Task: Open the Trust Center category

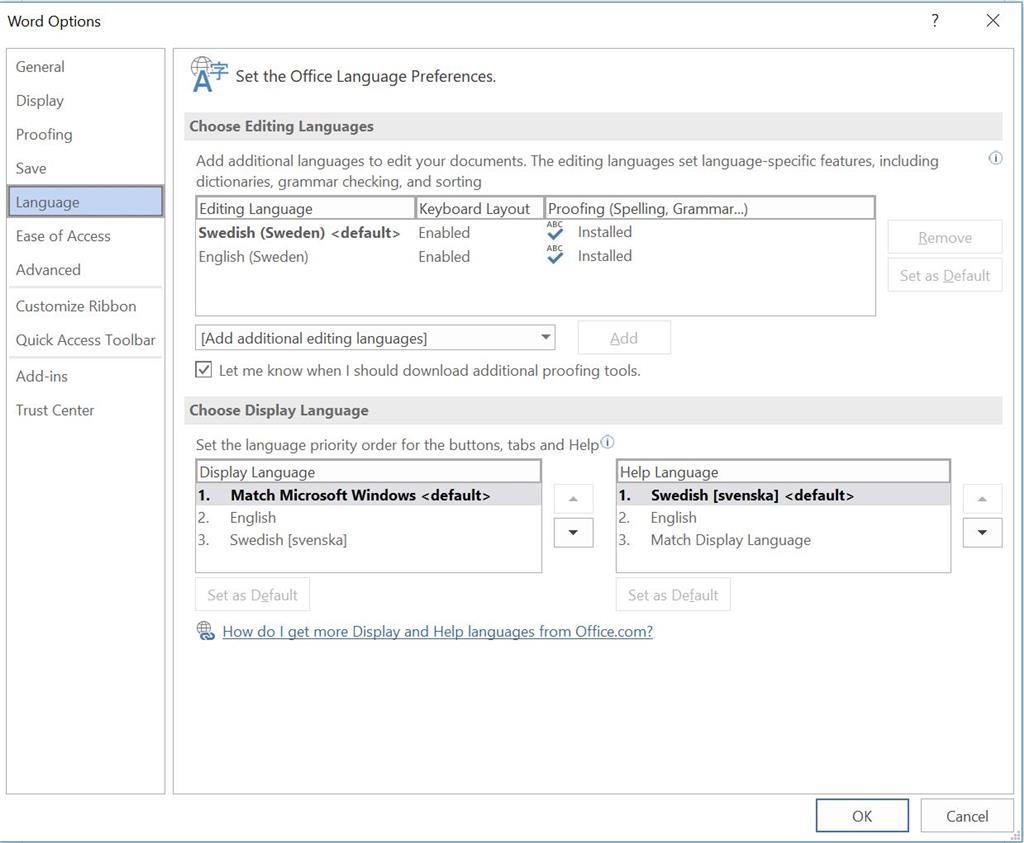Action: (86, 410)
